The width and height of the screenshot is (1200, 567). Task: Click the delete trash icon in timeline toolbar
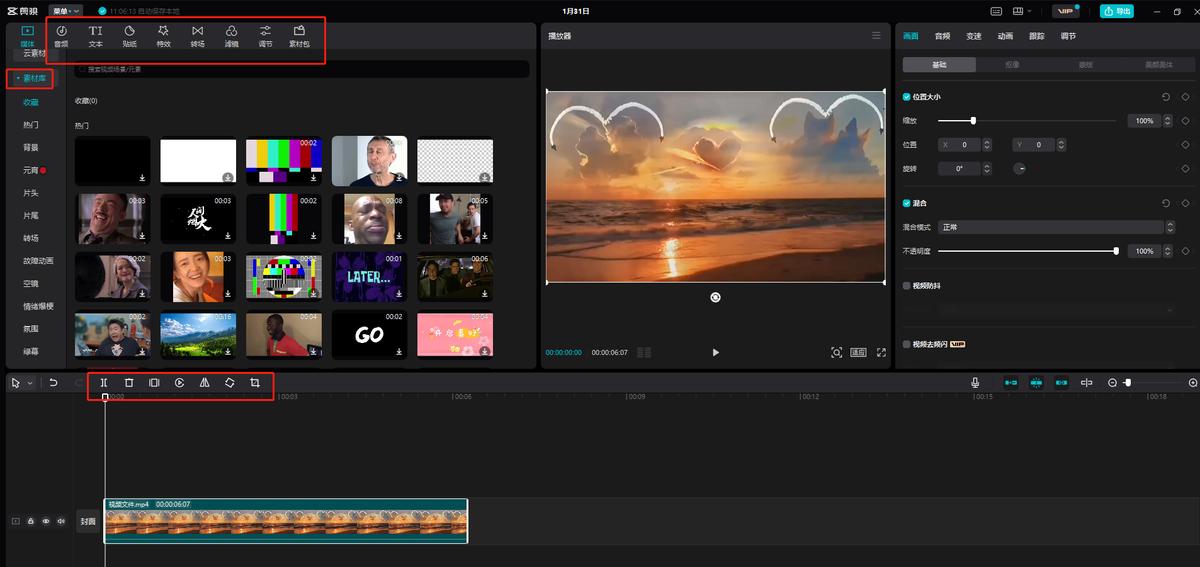[x=129, y=383]
